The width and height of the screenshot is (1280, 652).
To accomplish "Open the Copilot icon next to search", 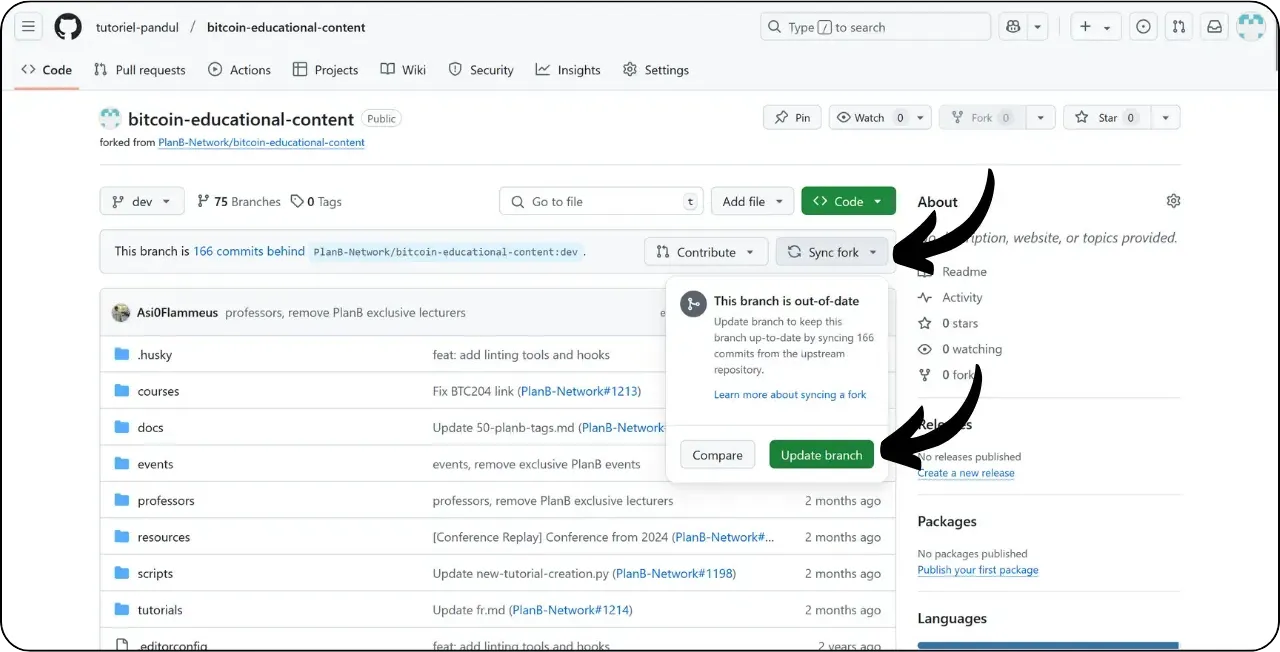I will click(1015, 26).
